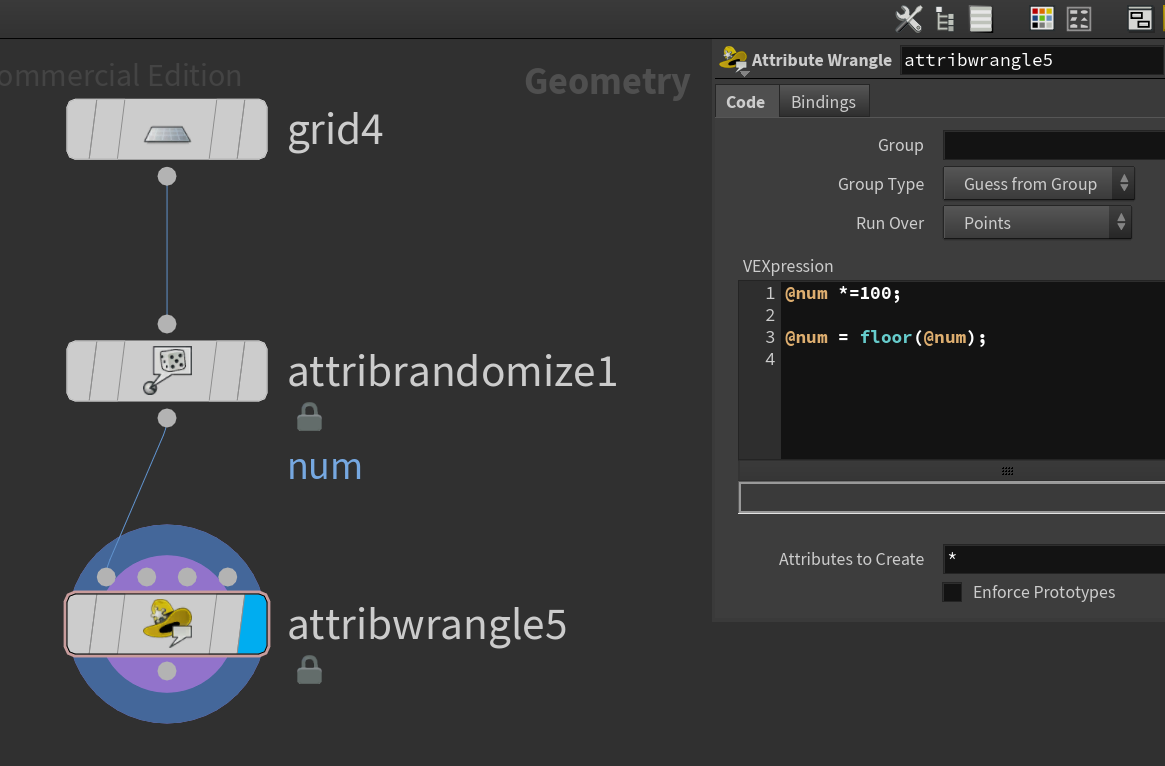Open the Group Type dropdown
Viewport: 1165px width, 766px height.
pos(1038,184)
